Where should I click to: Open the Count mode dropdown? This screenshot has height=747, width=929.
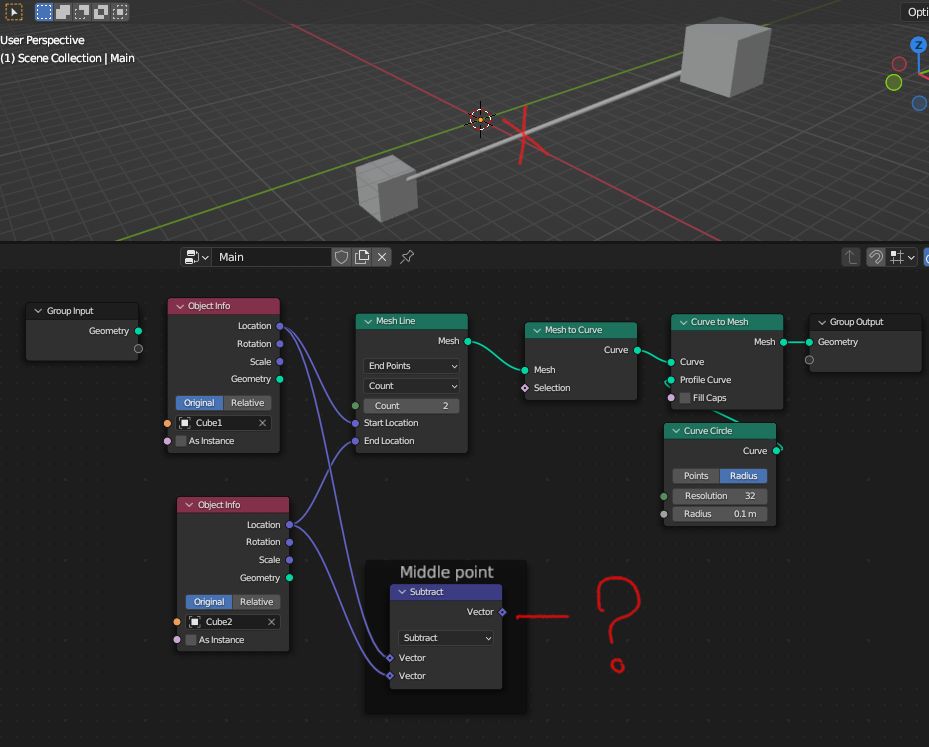(x=411, y=386)
